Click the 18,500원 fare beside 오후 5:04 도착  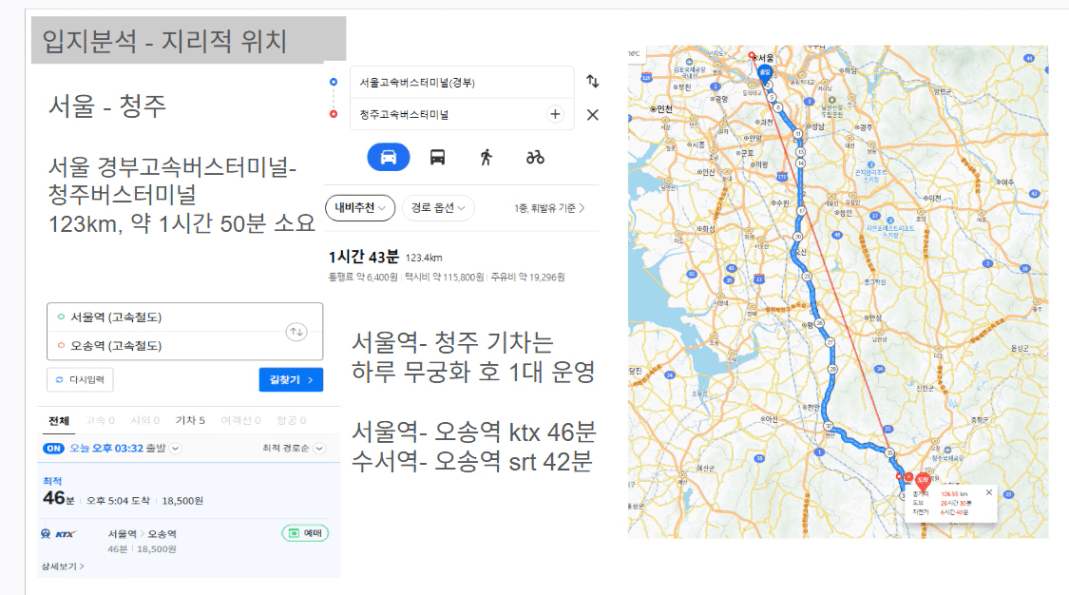click(x=183, y=501)
